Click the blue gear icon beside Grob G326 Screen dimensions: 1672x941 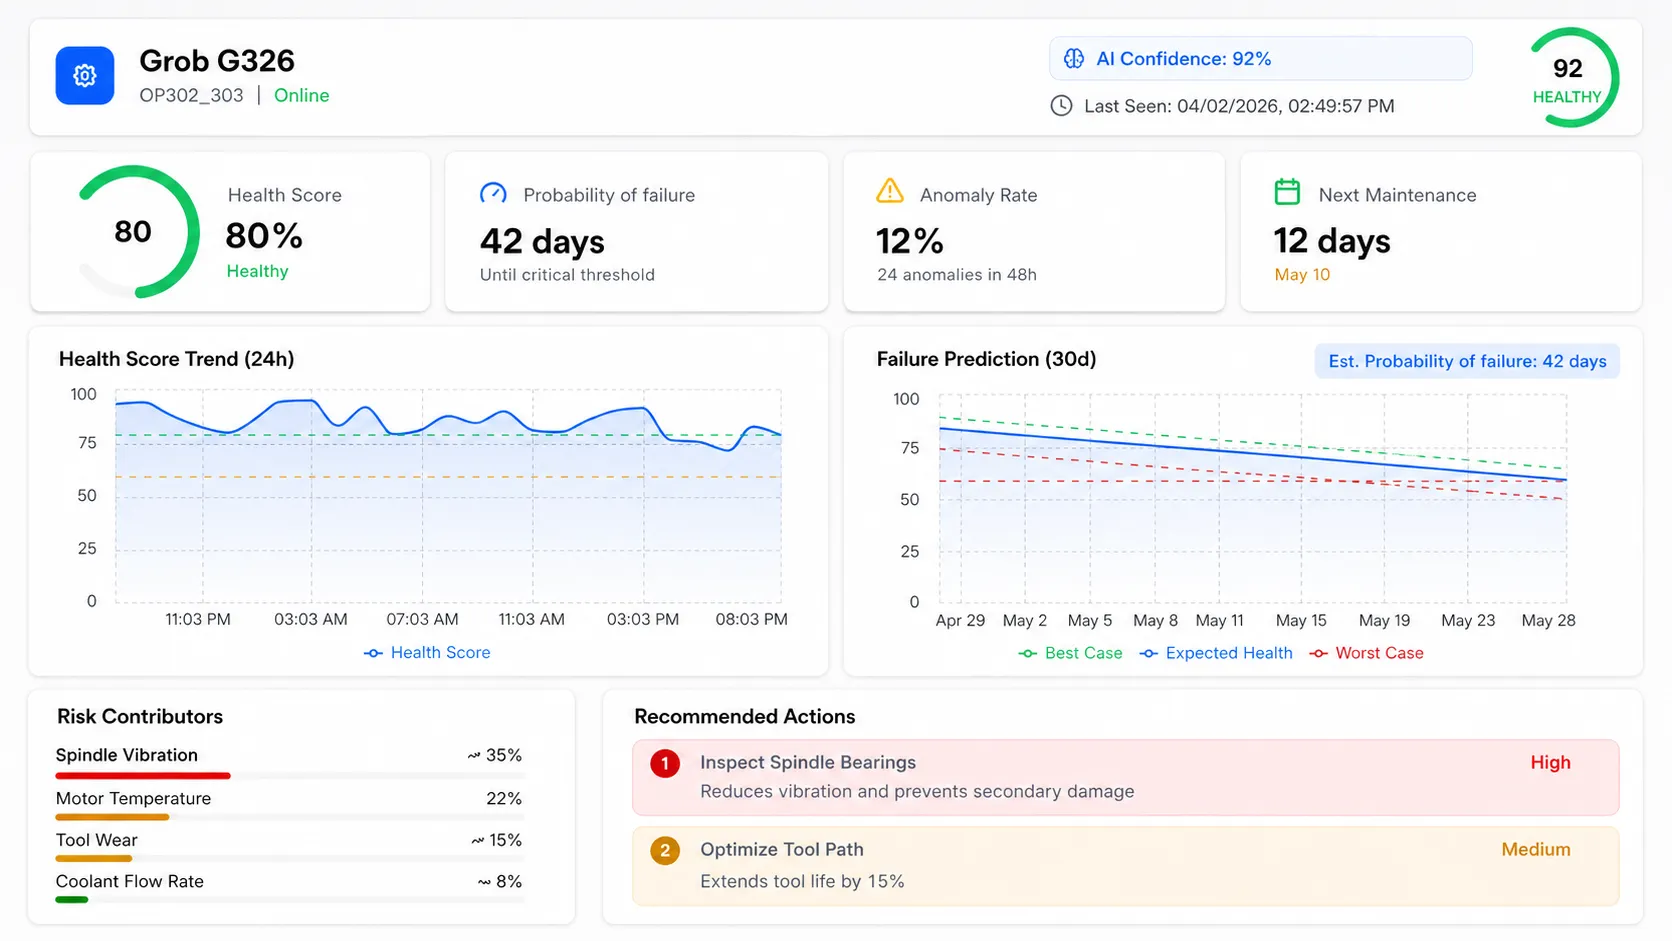[x=85, y=76]
